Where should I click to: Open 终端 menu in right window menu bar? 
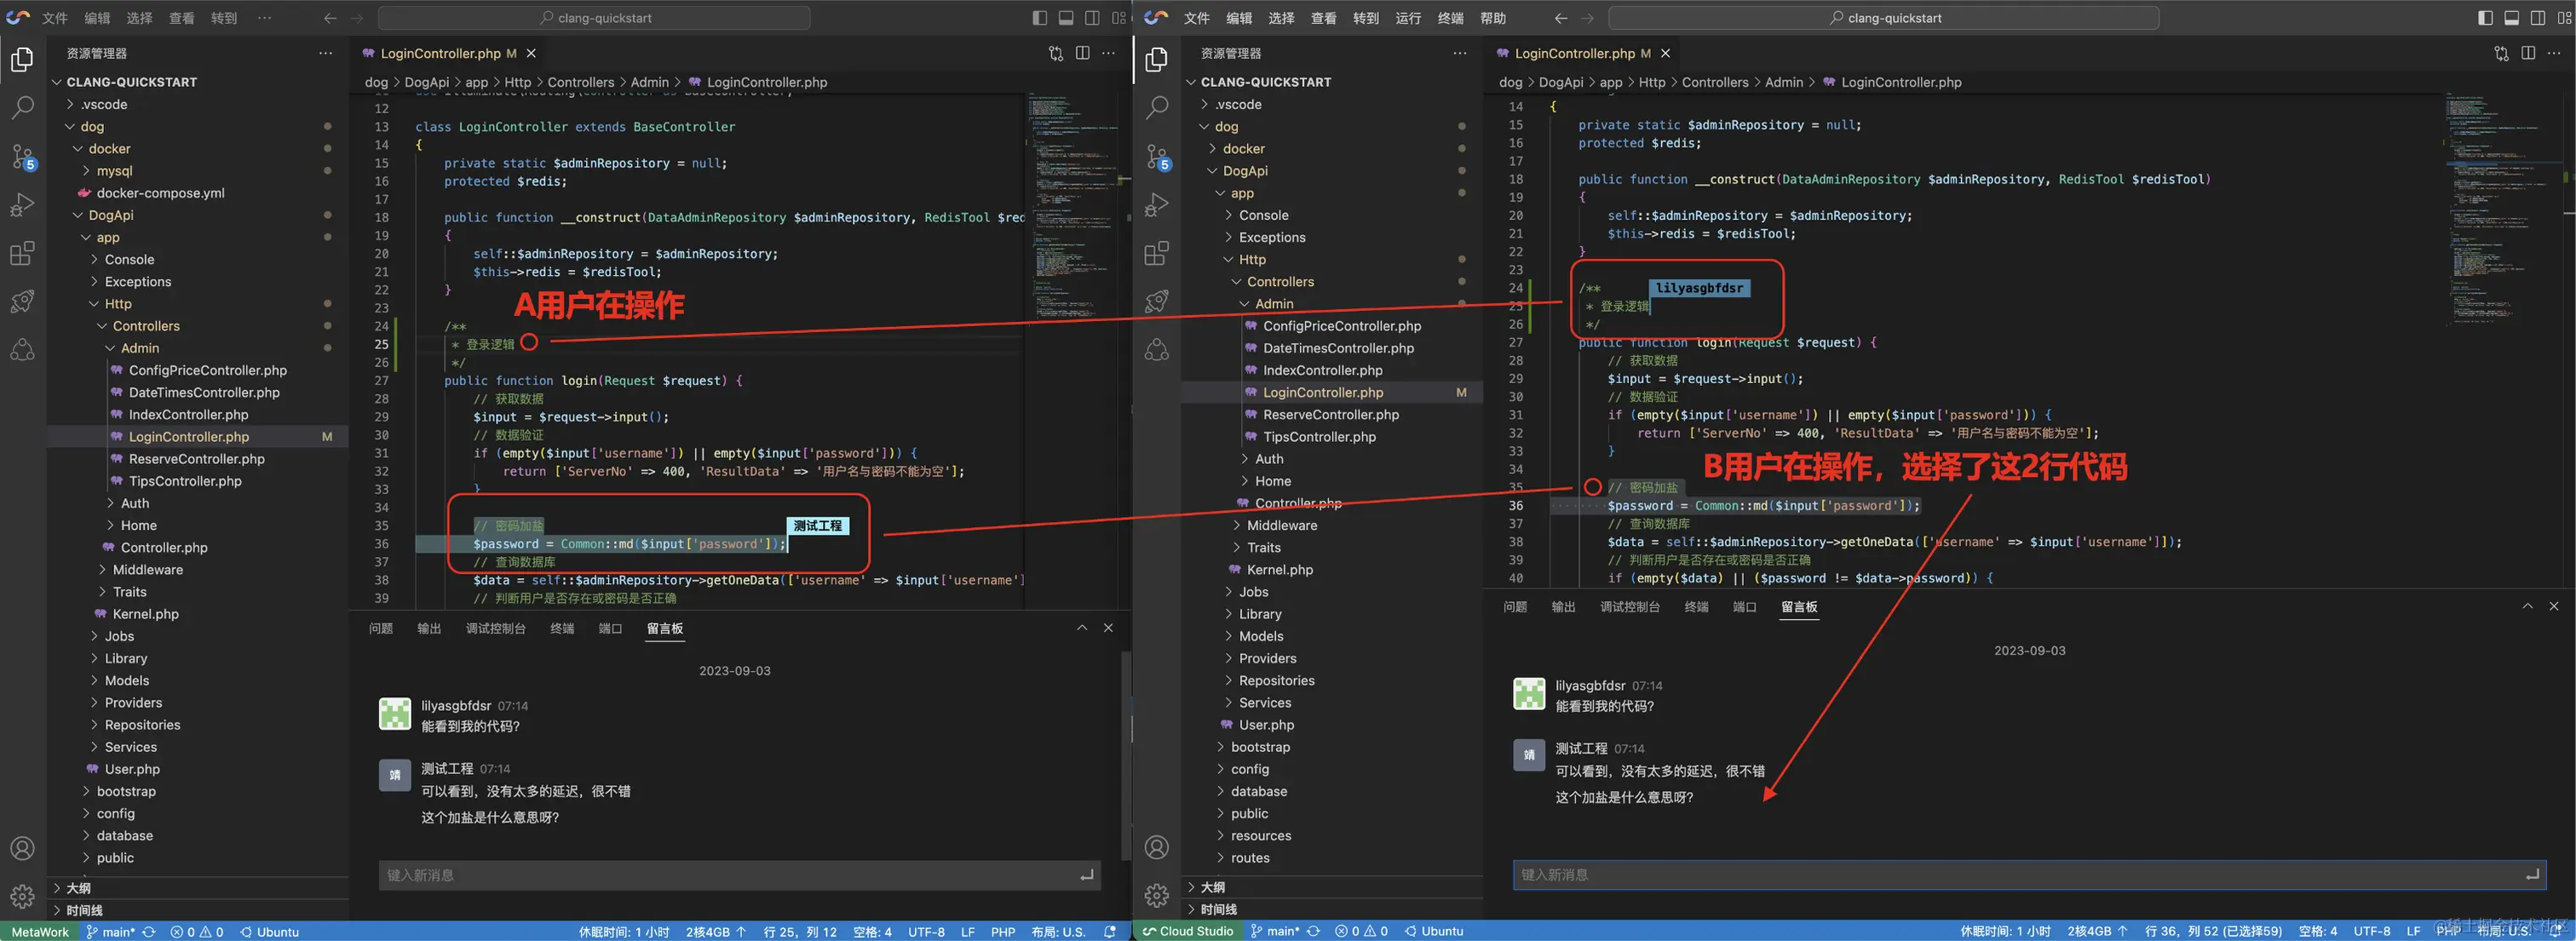point(1450,18)
